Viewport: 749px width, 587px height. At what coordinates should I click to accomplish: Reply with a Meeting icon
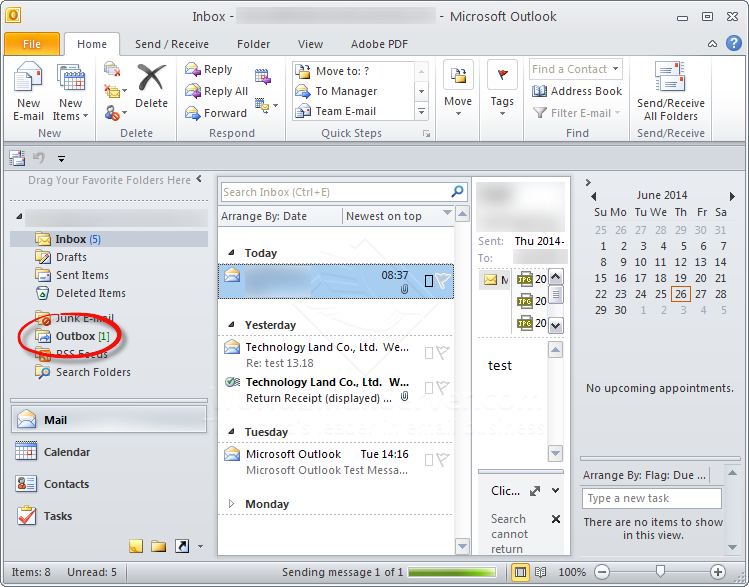[x=262, y=76]
